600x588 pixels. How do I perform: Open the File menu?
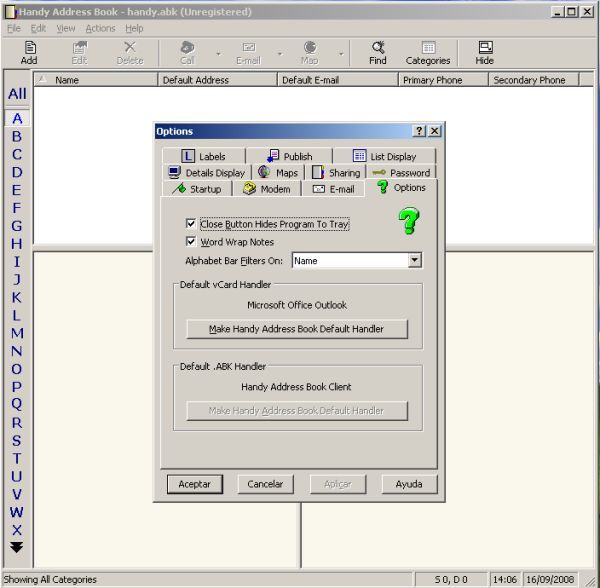pyautogui.click(x=14, y=28)
